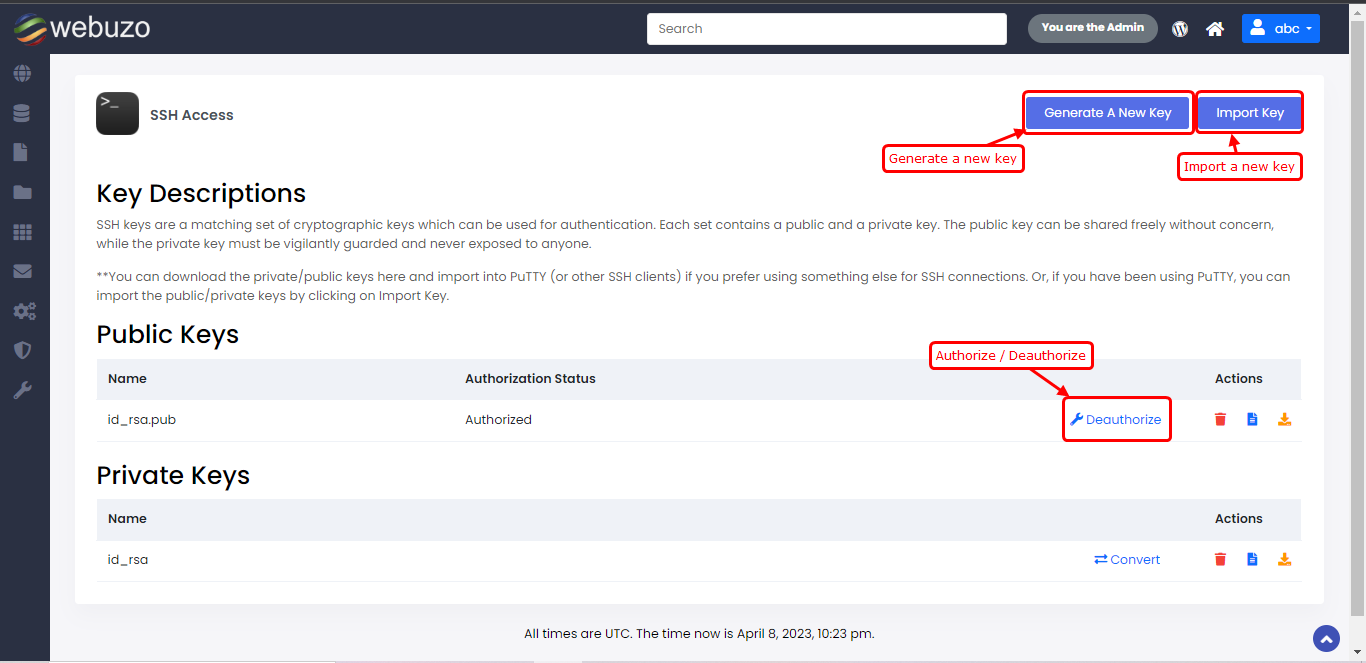This screenshot has height=663, width=1366.
Task: Open the globe Domains sidebar icon
Action: point(22,73)
